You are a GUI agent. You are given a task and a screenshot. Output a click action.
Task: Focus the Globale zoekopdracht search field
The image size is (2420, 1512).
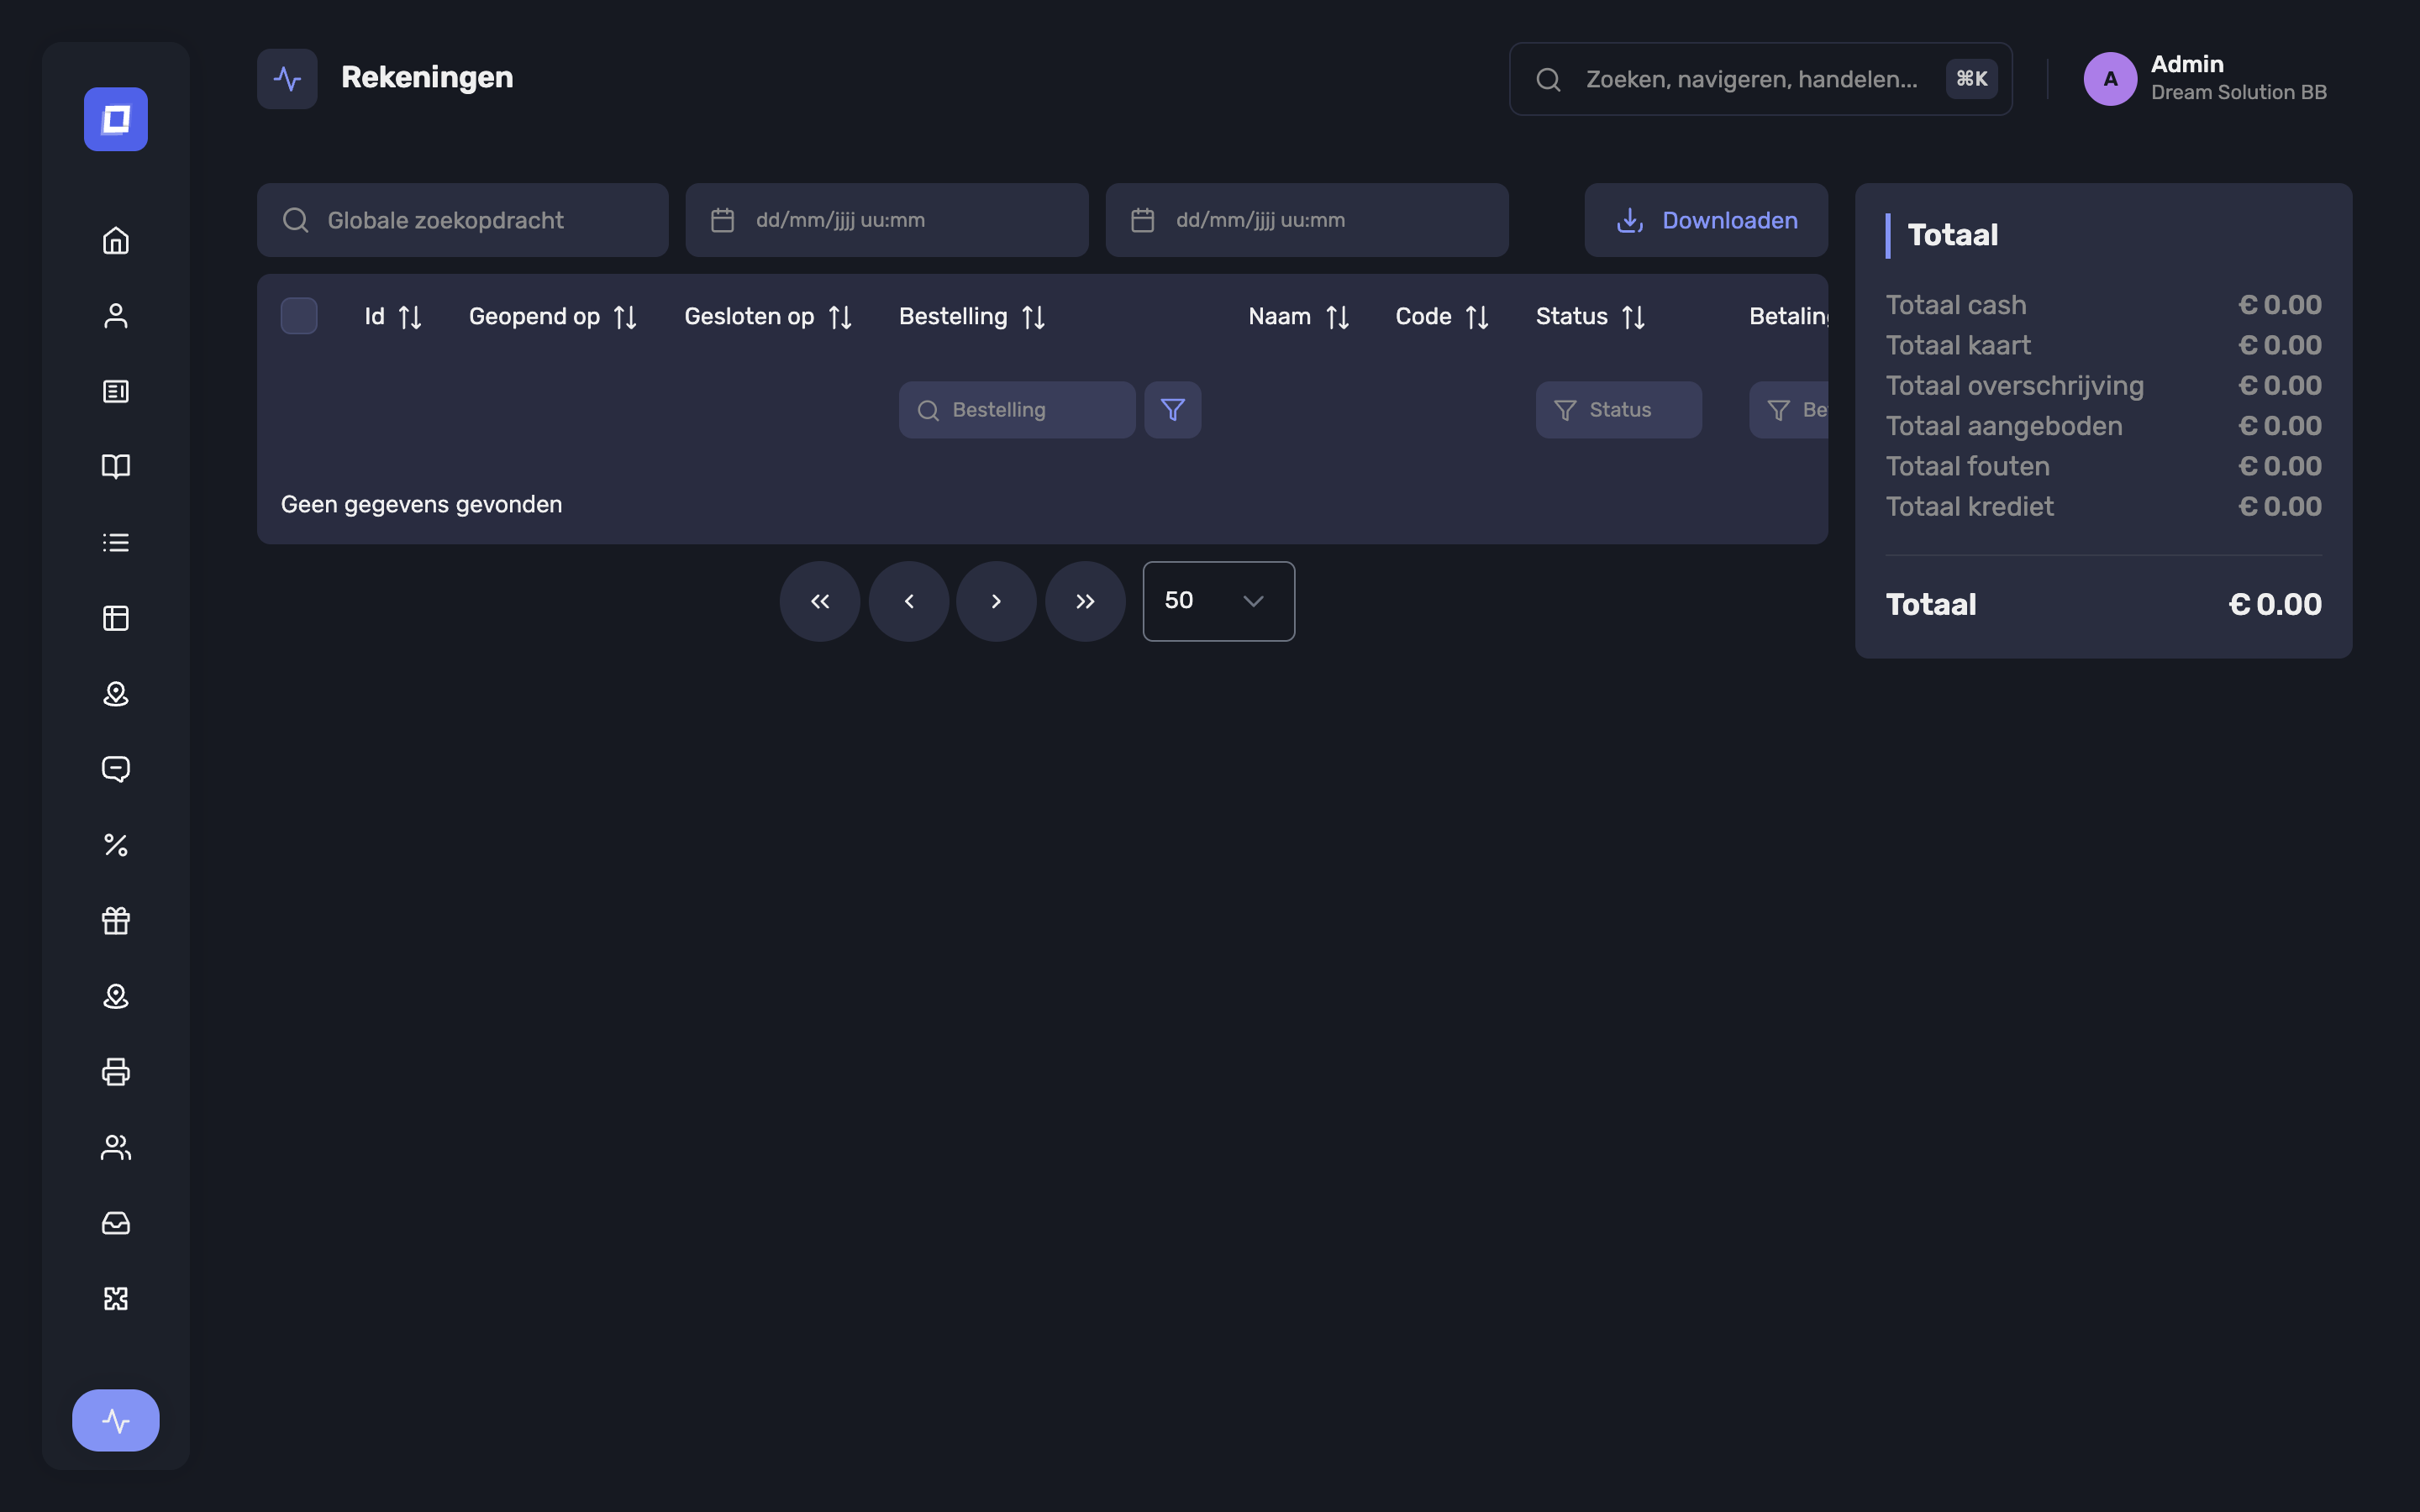pyautogui.click(x=463, y=220)
